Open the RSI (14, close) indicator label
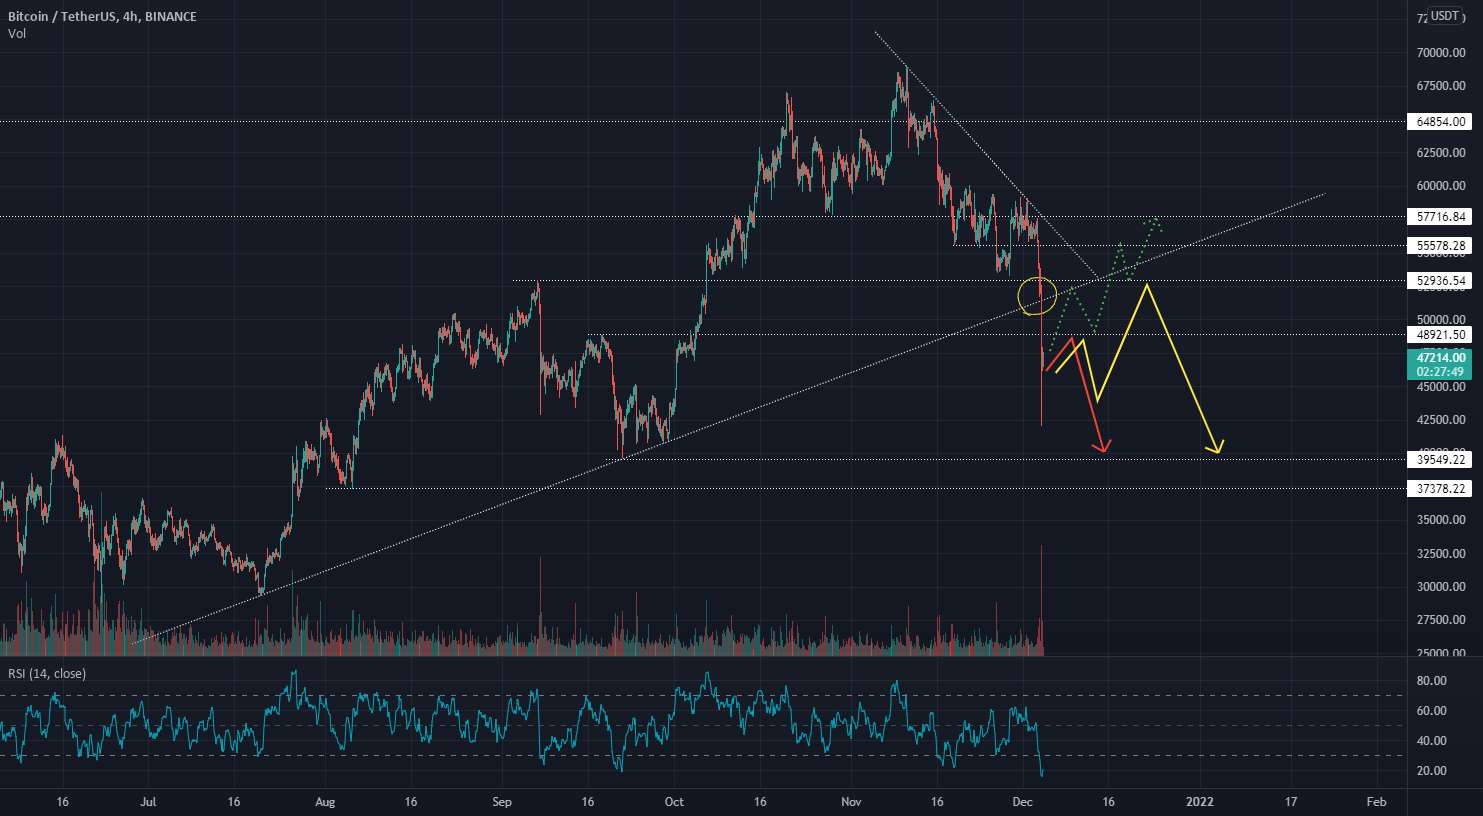1483x816 pixels. pyautogui.click(x=47, y=674)
